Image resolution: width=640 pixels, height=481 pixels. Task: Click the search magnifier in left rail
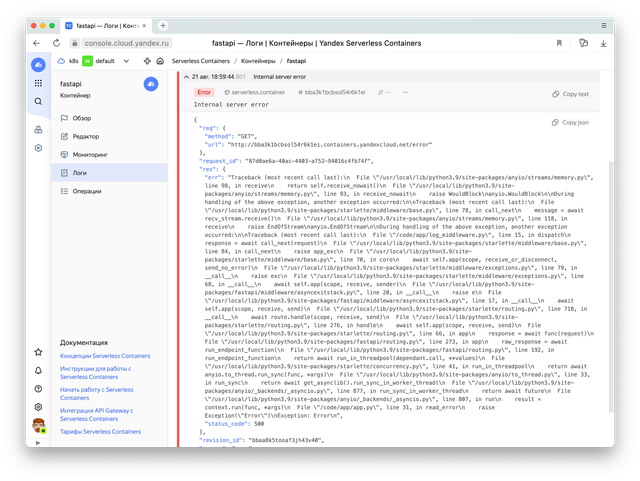pyautogui.click(x=38, y=101)
